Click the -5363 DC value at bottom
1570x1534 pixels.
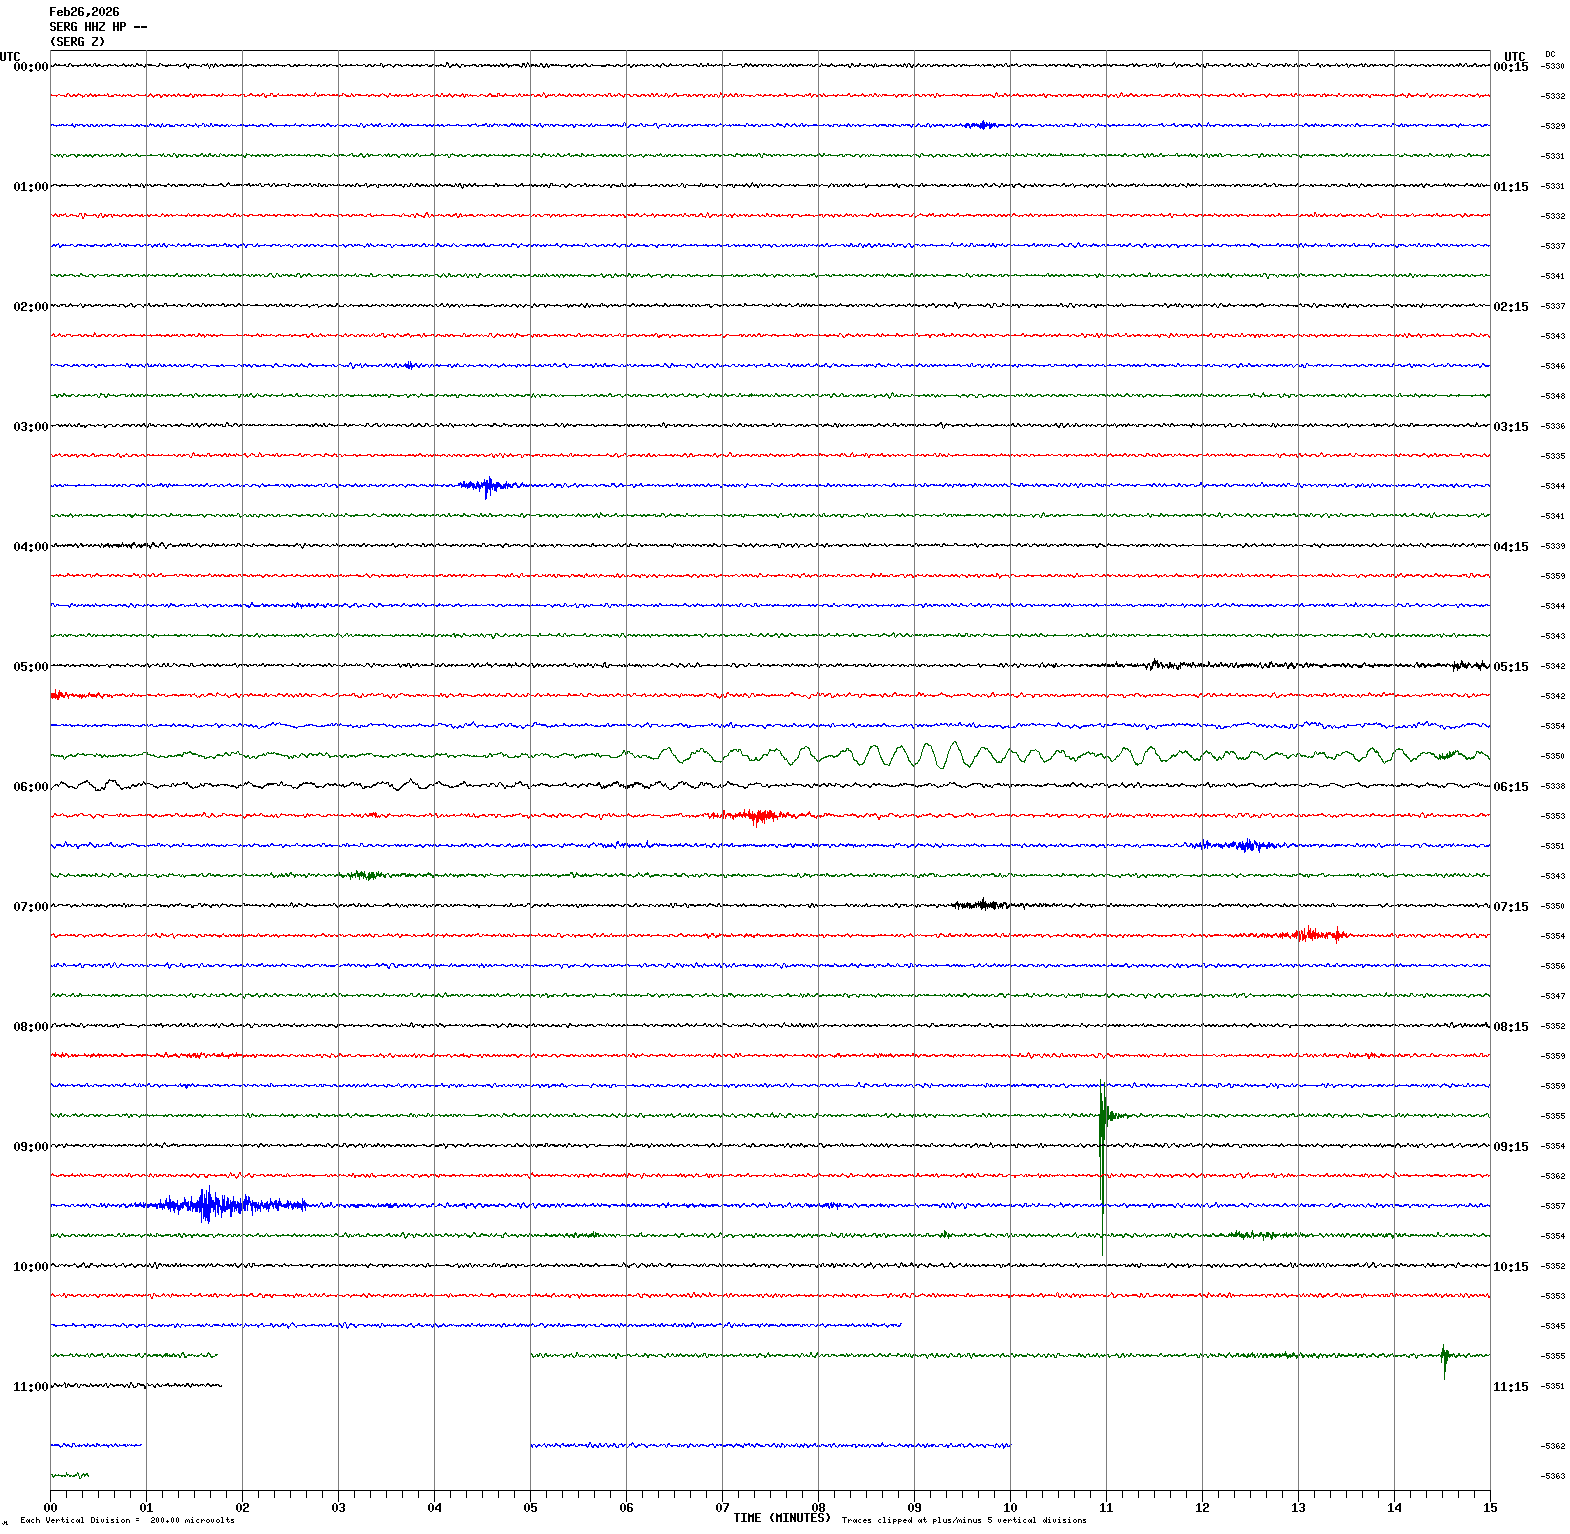pyautogui.click(x=1552, y=1477)
